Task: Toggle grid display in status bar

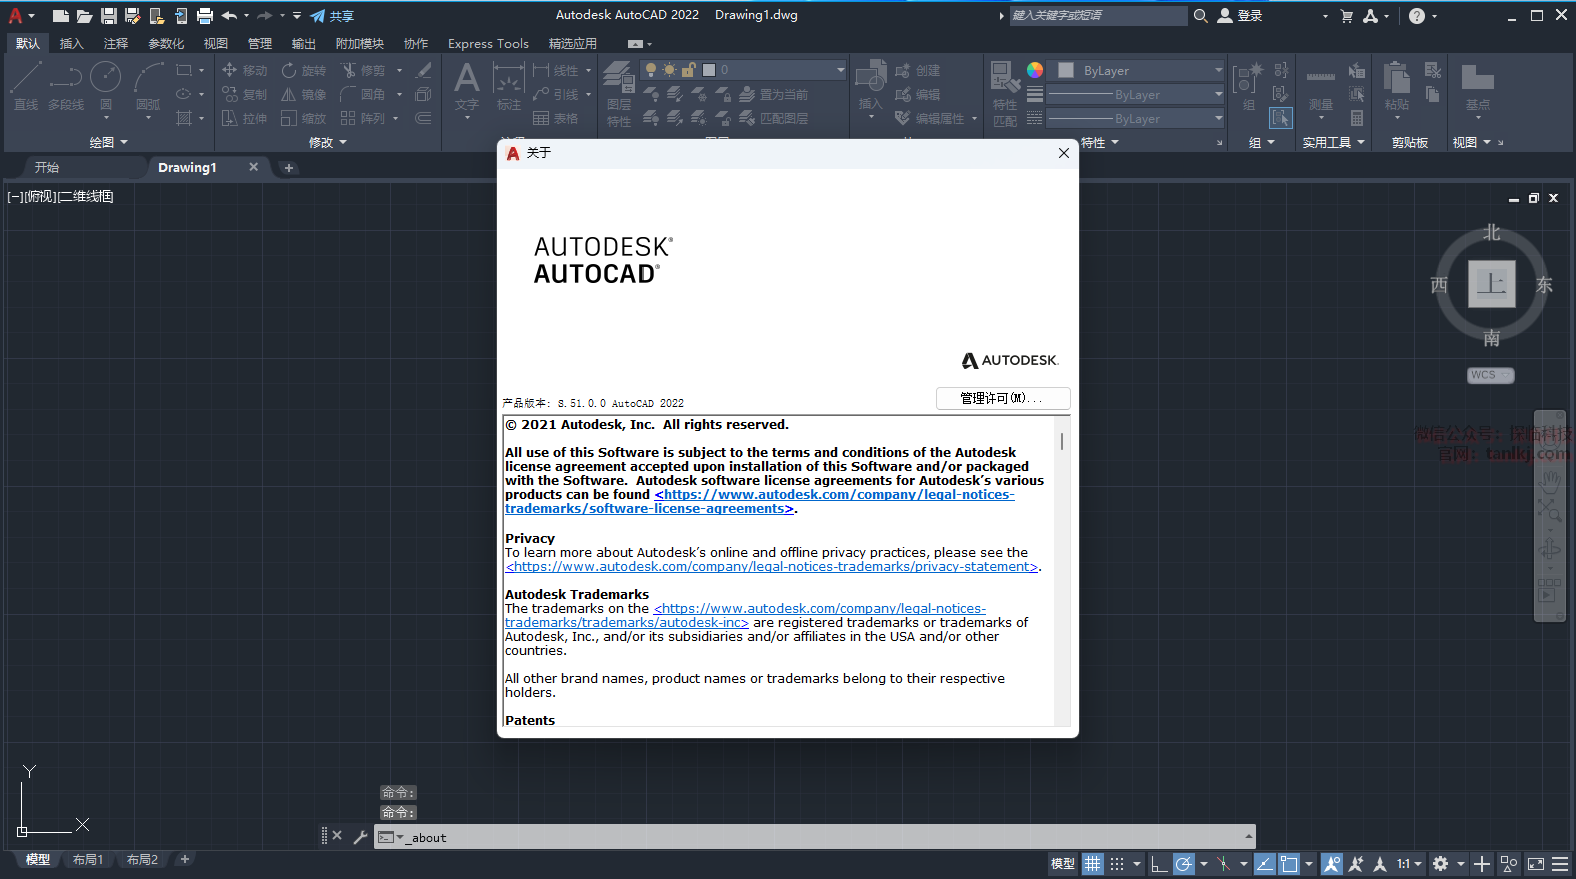Action: click(1092, 864)
